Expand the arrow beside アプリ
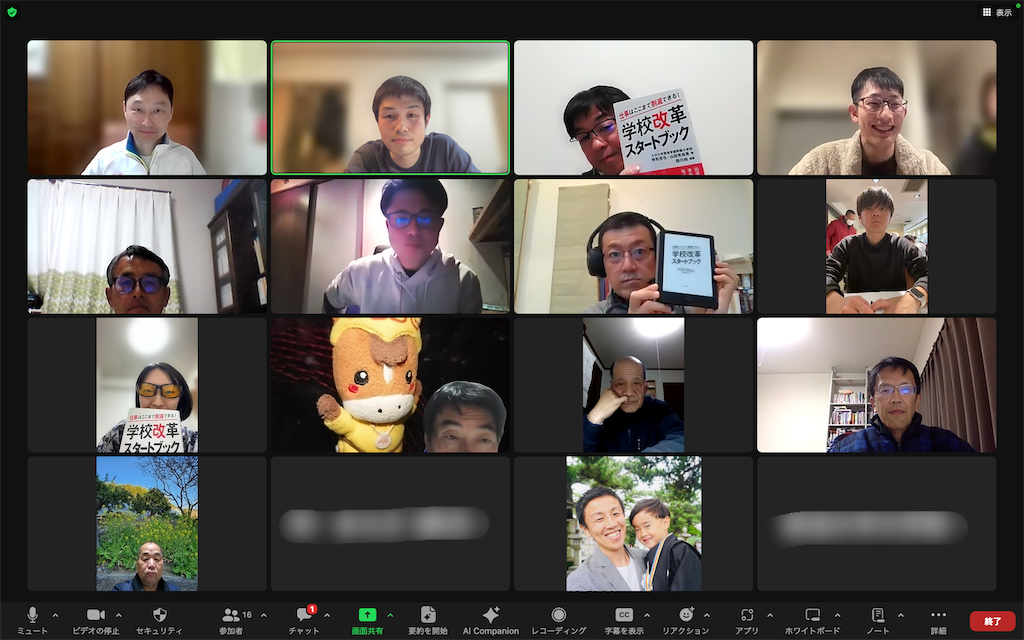Screen dimensions: 1024x640 point(770,615)
